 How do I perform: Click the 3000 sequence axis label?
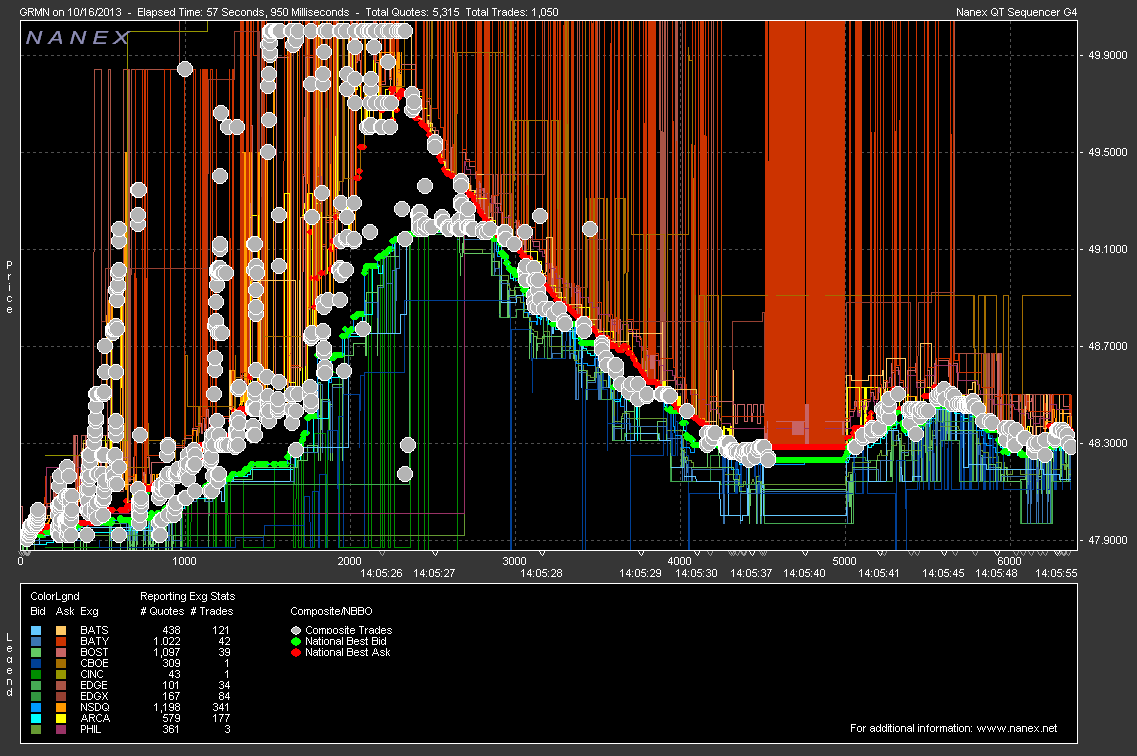tap(514, 561)
